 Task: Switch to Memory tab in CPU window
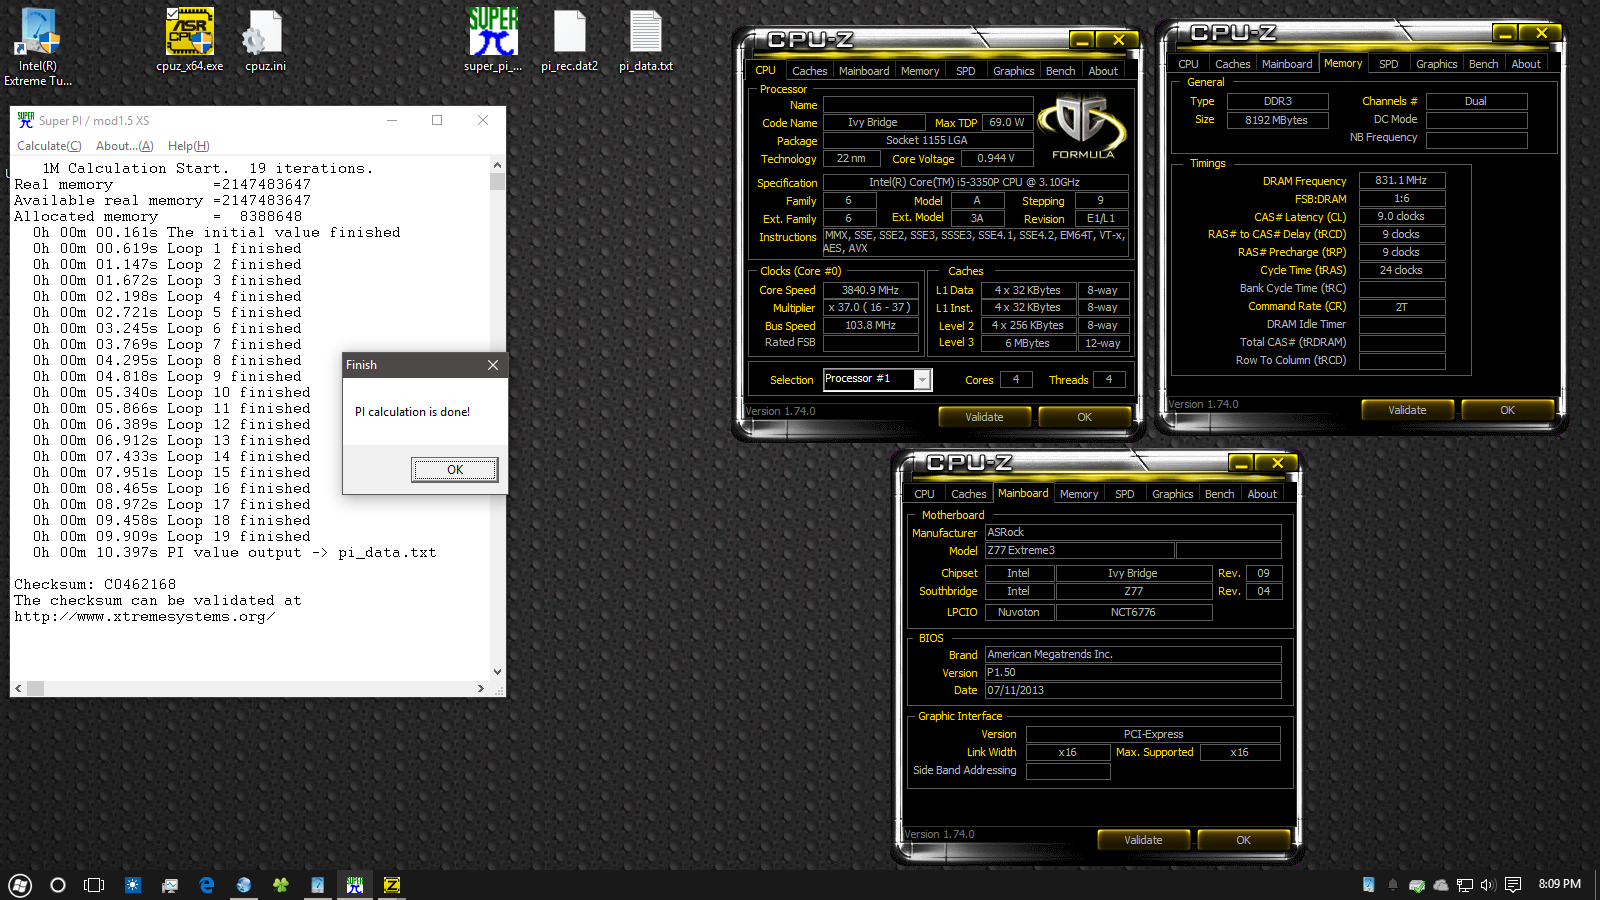tap(920, 71)
